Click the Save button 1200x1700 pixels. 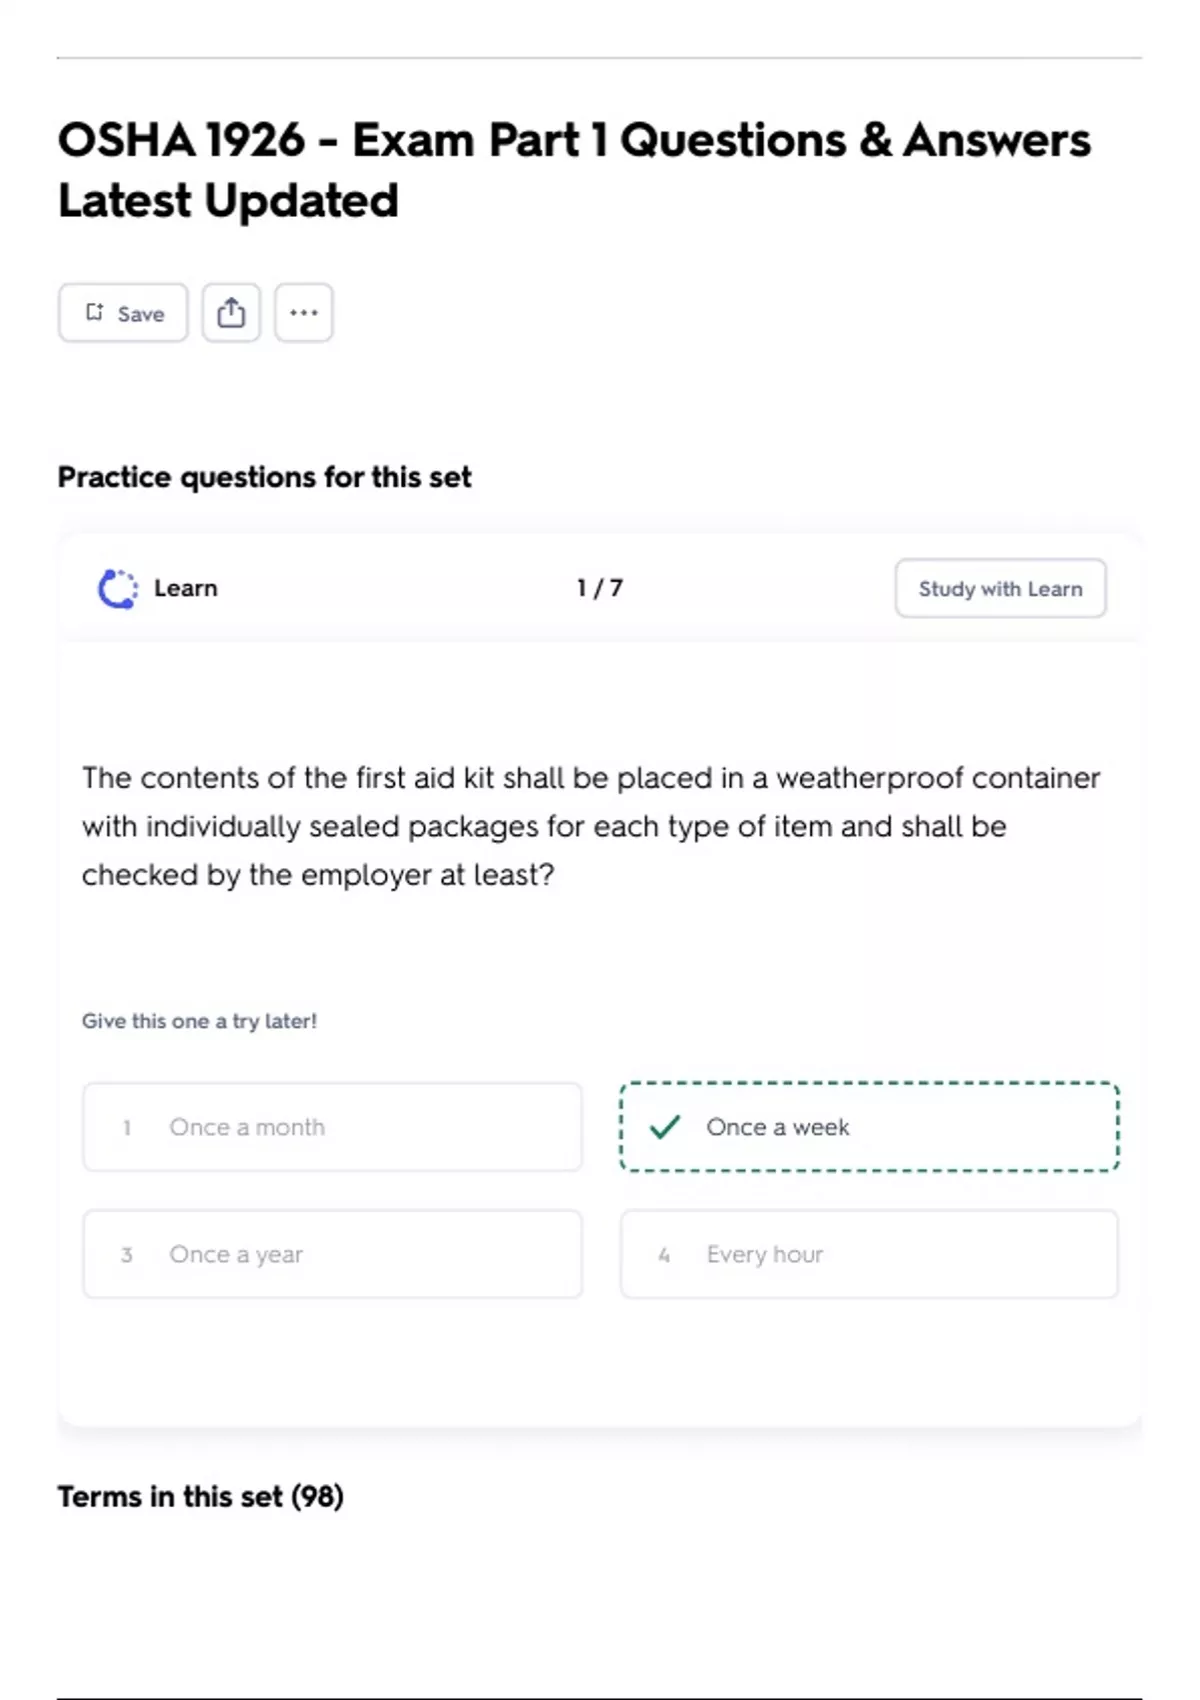tap(123, 313)
